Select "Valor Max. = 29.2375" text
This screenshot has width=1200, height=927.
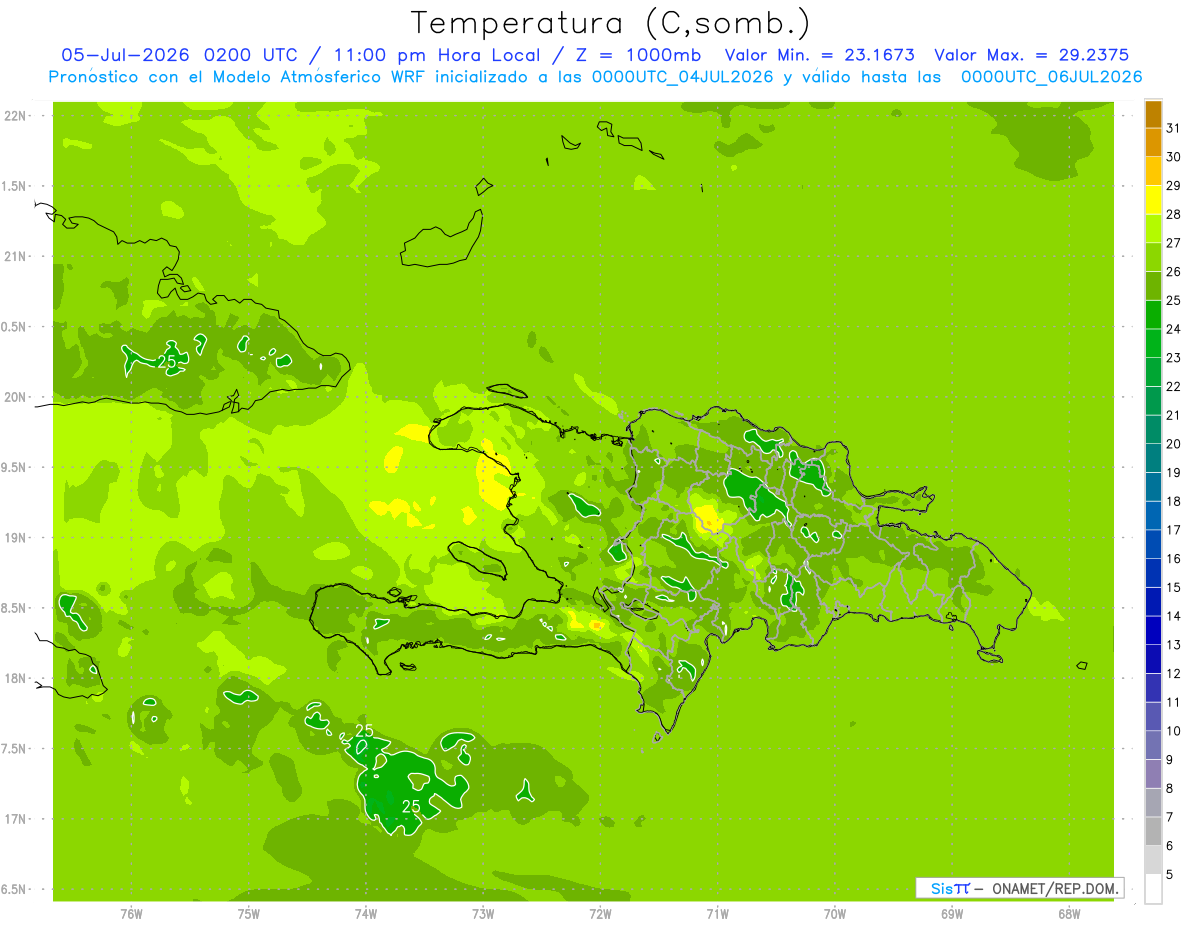click(x=1032, y=55)
